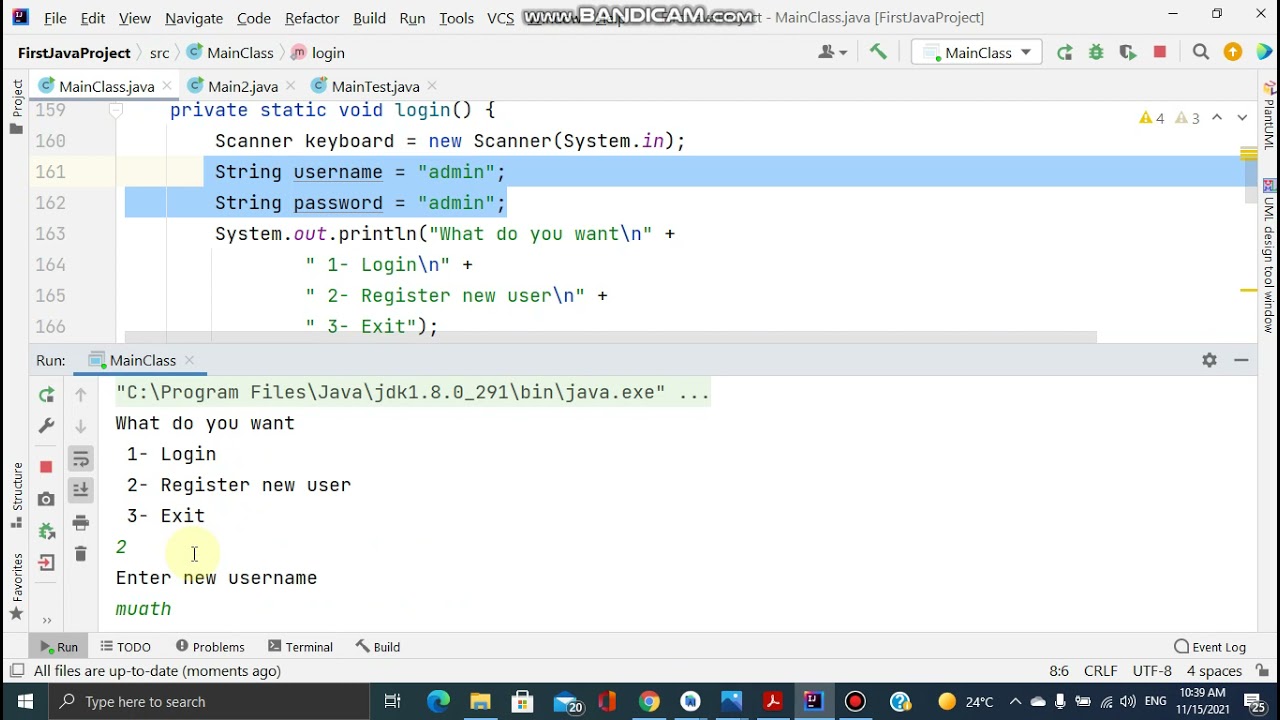Show the yellow warnings count indicator
The height and width of the screenshot is (720, 1280).
coord(1152,118)
